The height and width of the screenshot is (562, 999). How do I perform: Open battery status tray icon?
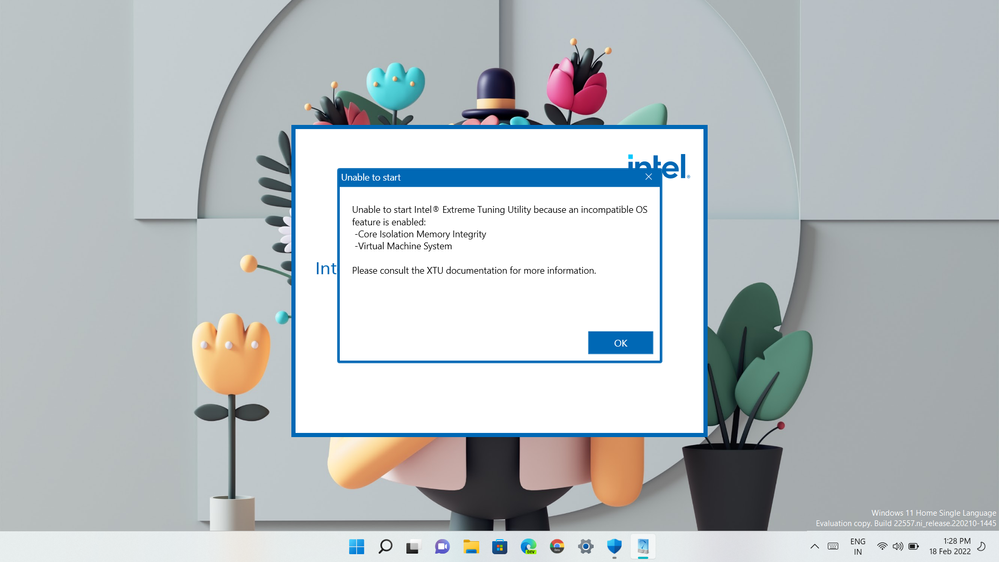pyautogui.click(x=914, y=547)
